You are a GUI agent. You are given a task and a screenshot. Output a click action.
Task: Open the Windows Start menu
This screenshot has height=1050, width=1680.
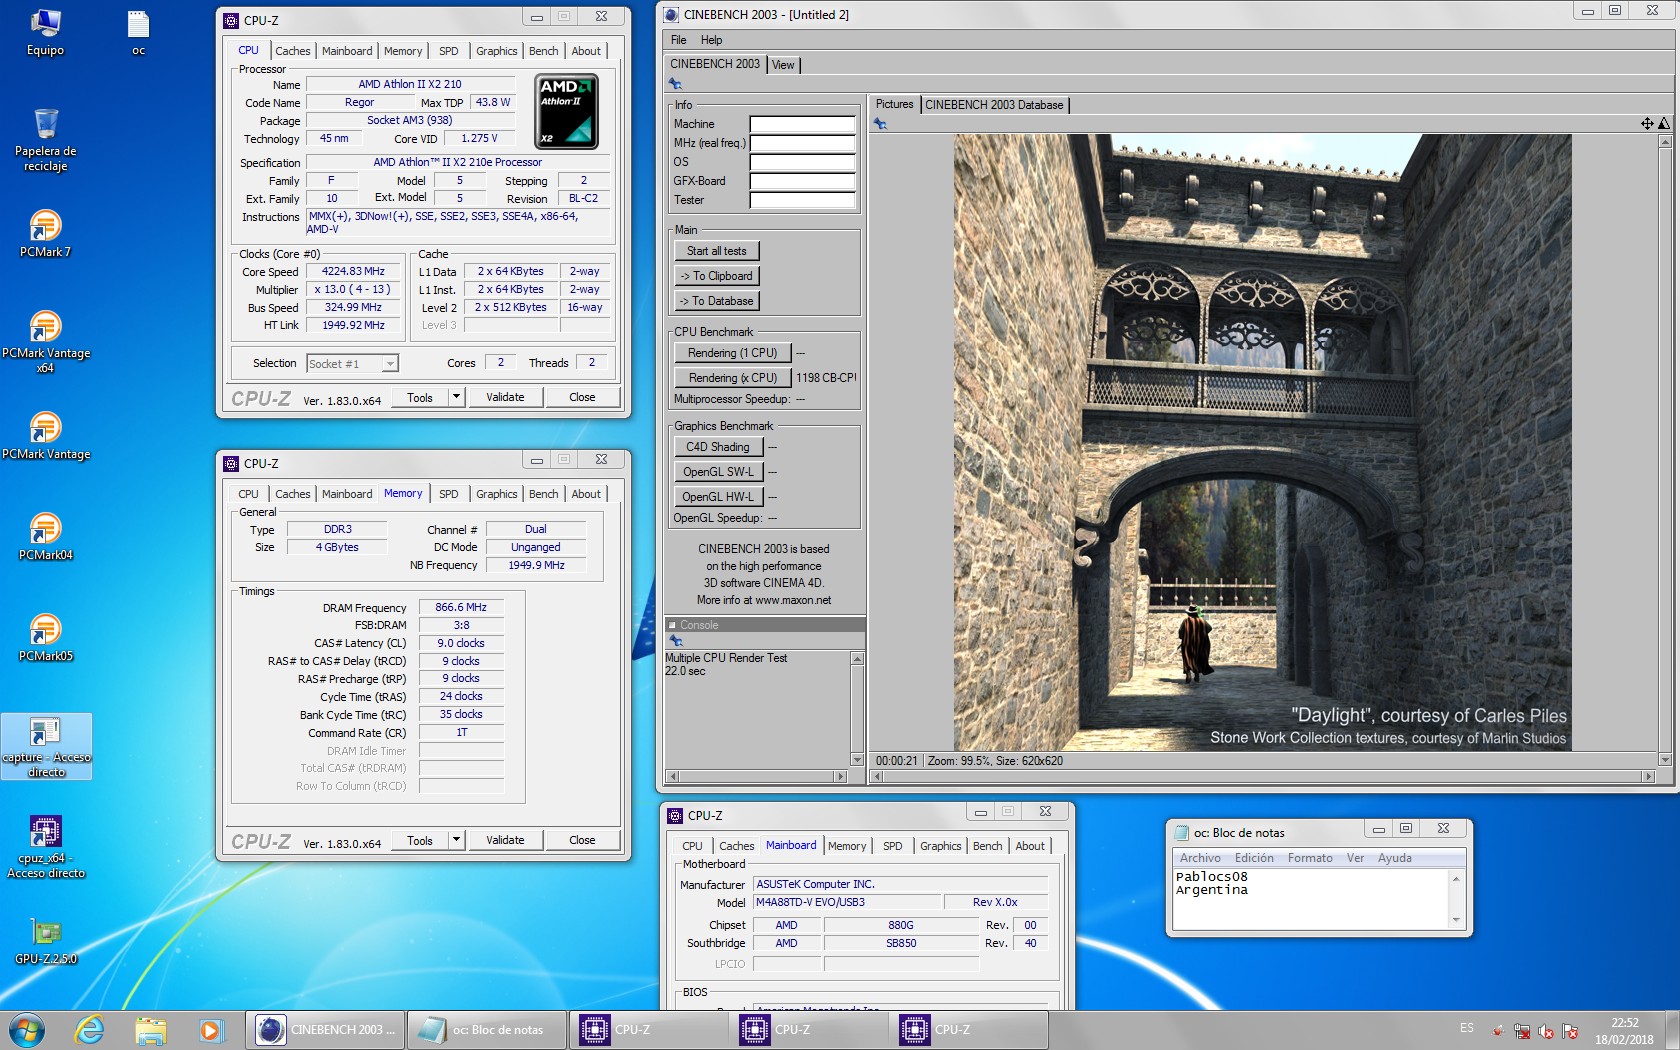point(27,1029)
